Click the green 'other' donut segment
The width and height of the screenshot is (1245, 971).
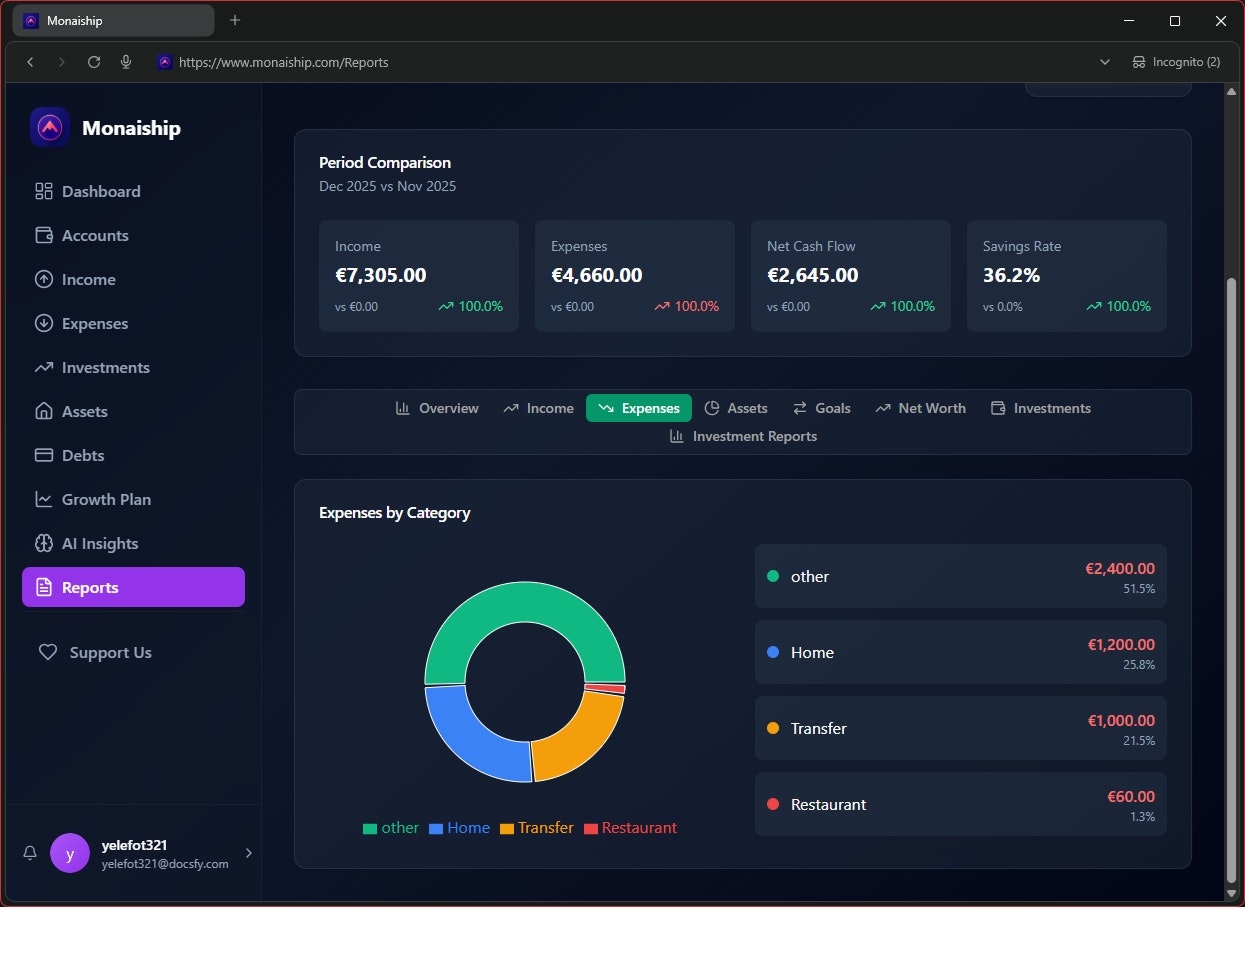525,602
